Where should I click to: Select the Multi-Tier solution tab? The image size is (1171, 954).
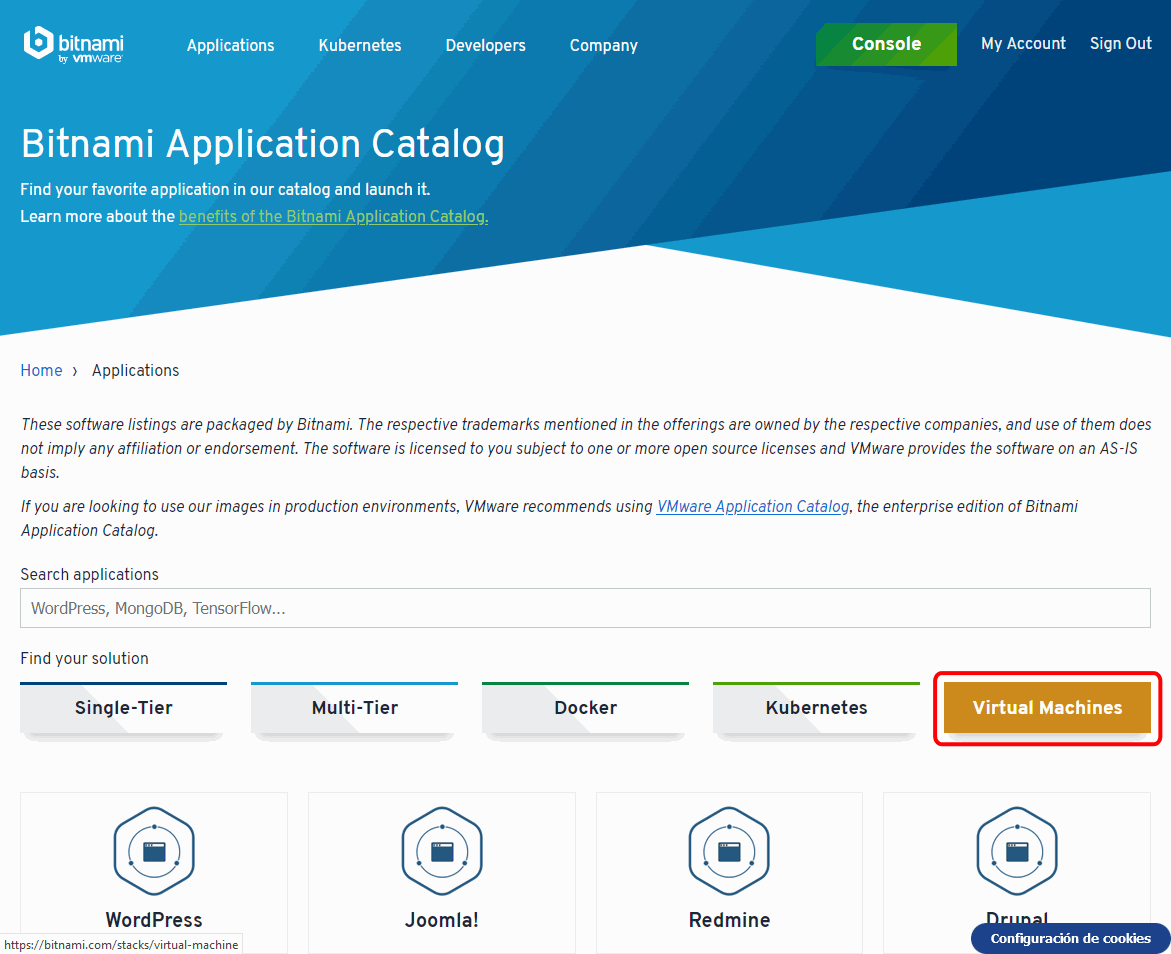click(x=355, y=708)
